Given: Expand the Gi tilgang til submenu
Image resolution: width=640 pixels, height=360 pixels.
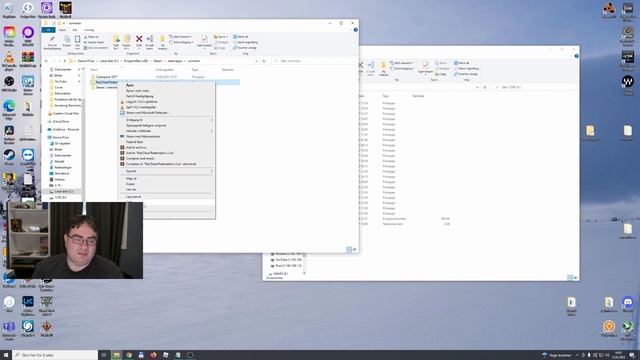Looking at the screenshot, I should (x=167, y=120).
